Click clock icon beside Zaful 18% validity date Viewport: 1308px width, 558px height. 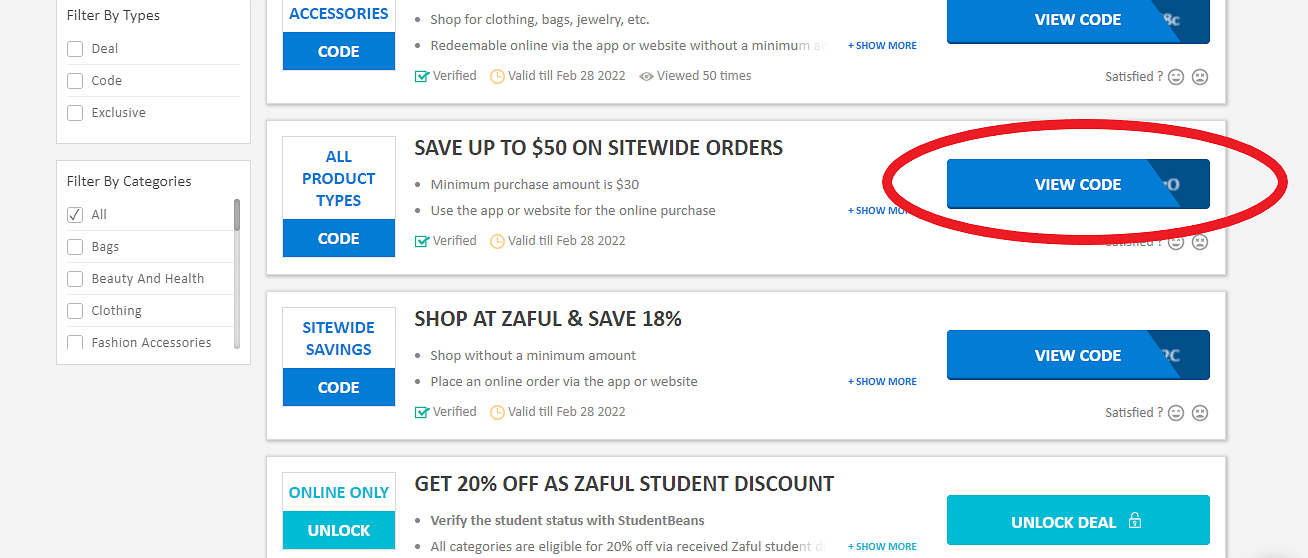tap(497, 412)
